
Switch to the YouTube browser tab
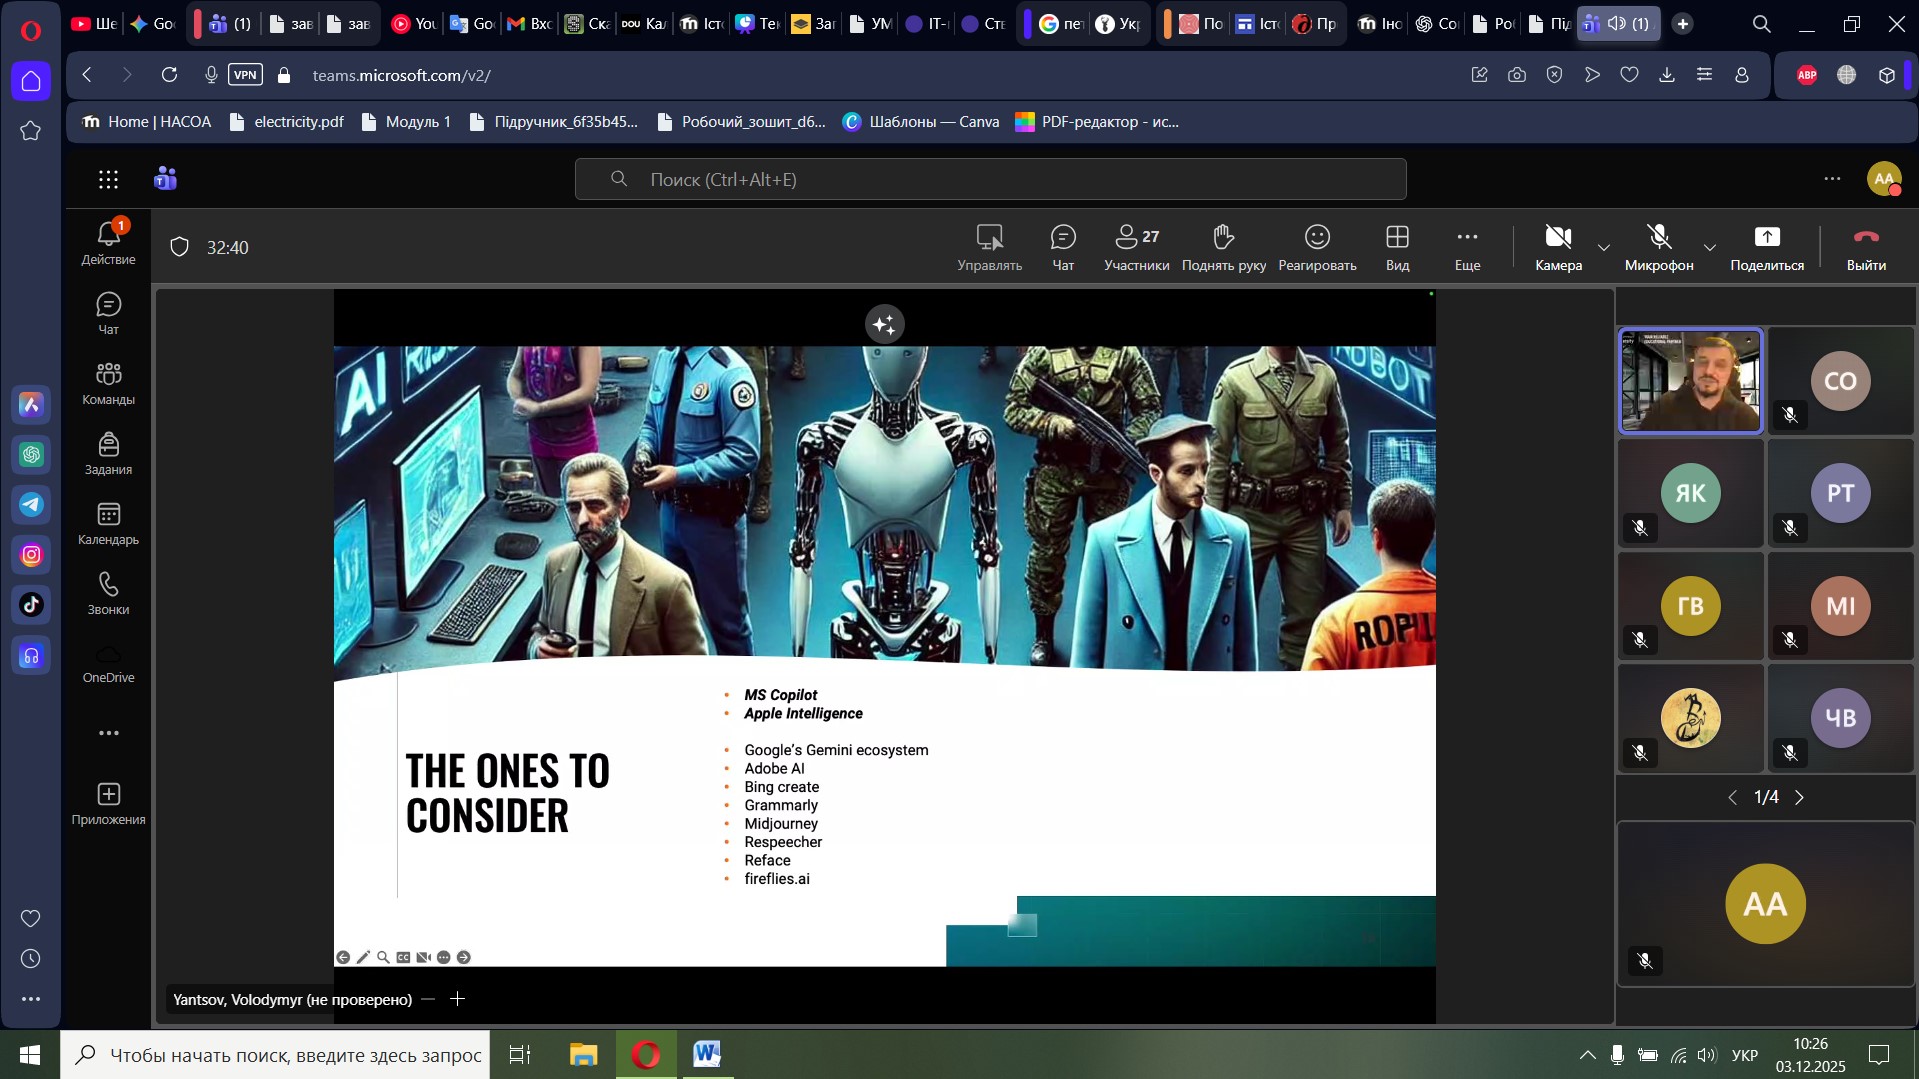pos(94,24)
